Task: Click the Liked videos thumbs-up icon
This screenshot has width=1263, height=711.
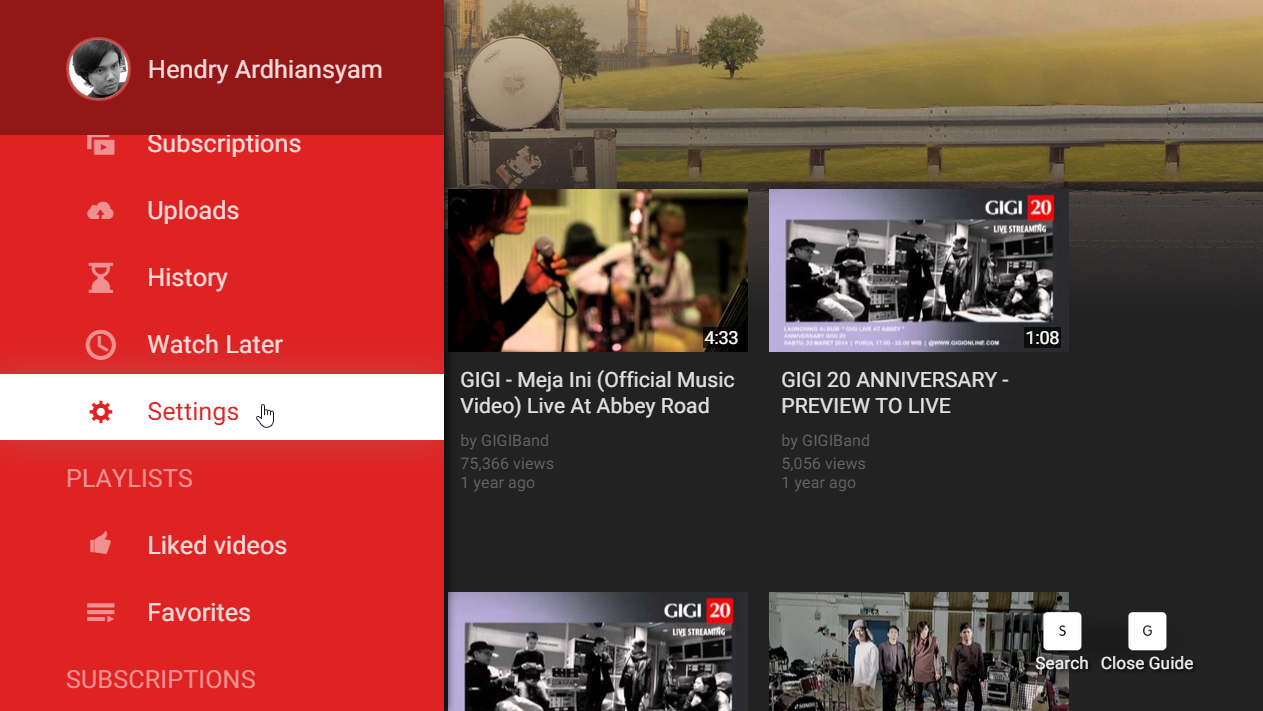Action: coord(100,544)
